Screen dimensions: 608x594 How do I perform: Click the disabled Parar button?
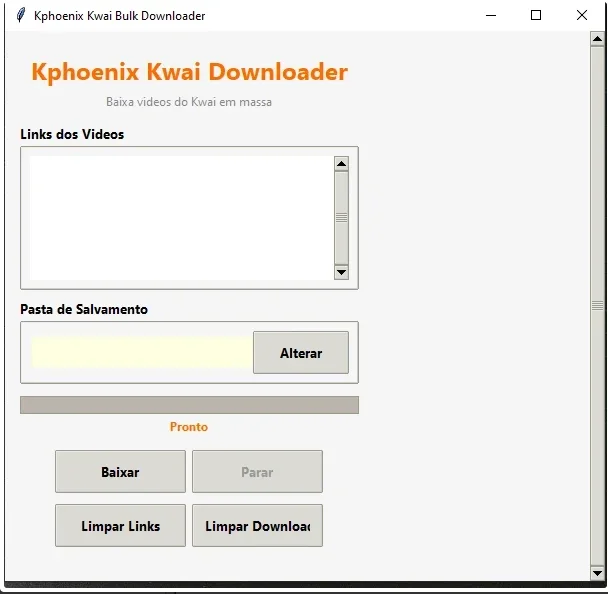coord(257,471)
